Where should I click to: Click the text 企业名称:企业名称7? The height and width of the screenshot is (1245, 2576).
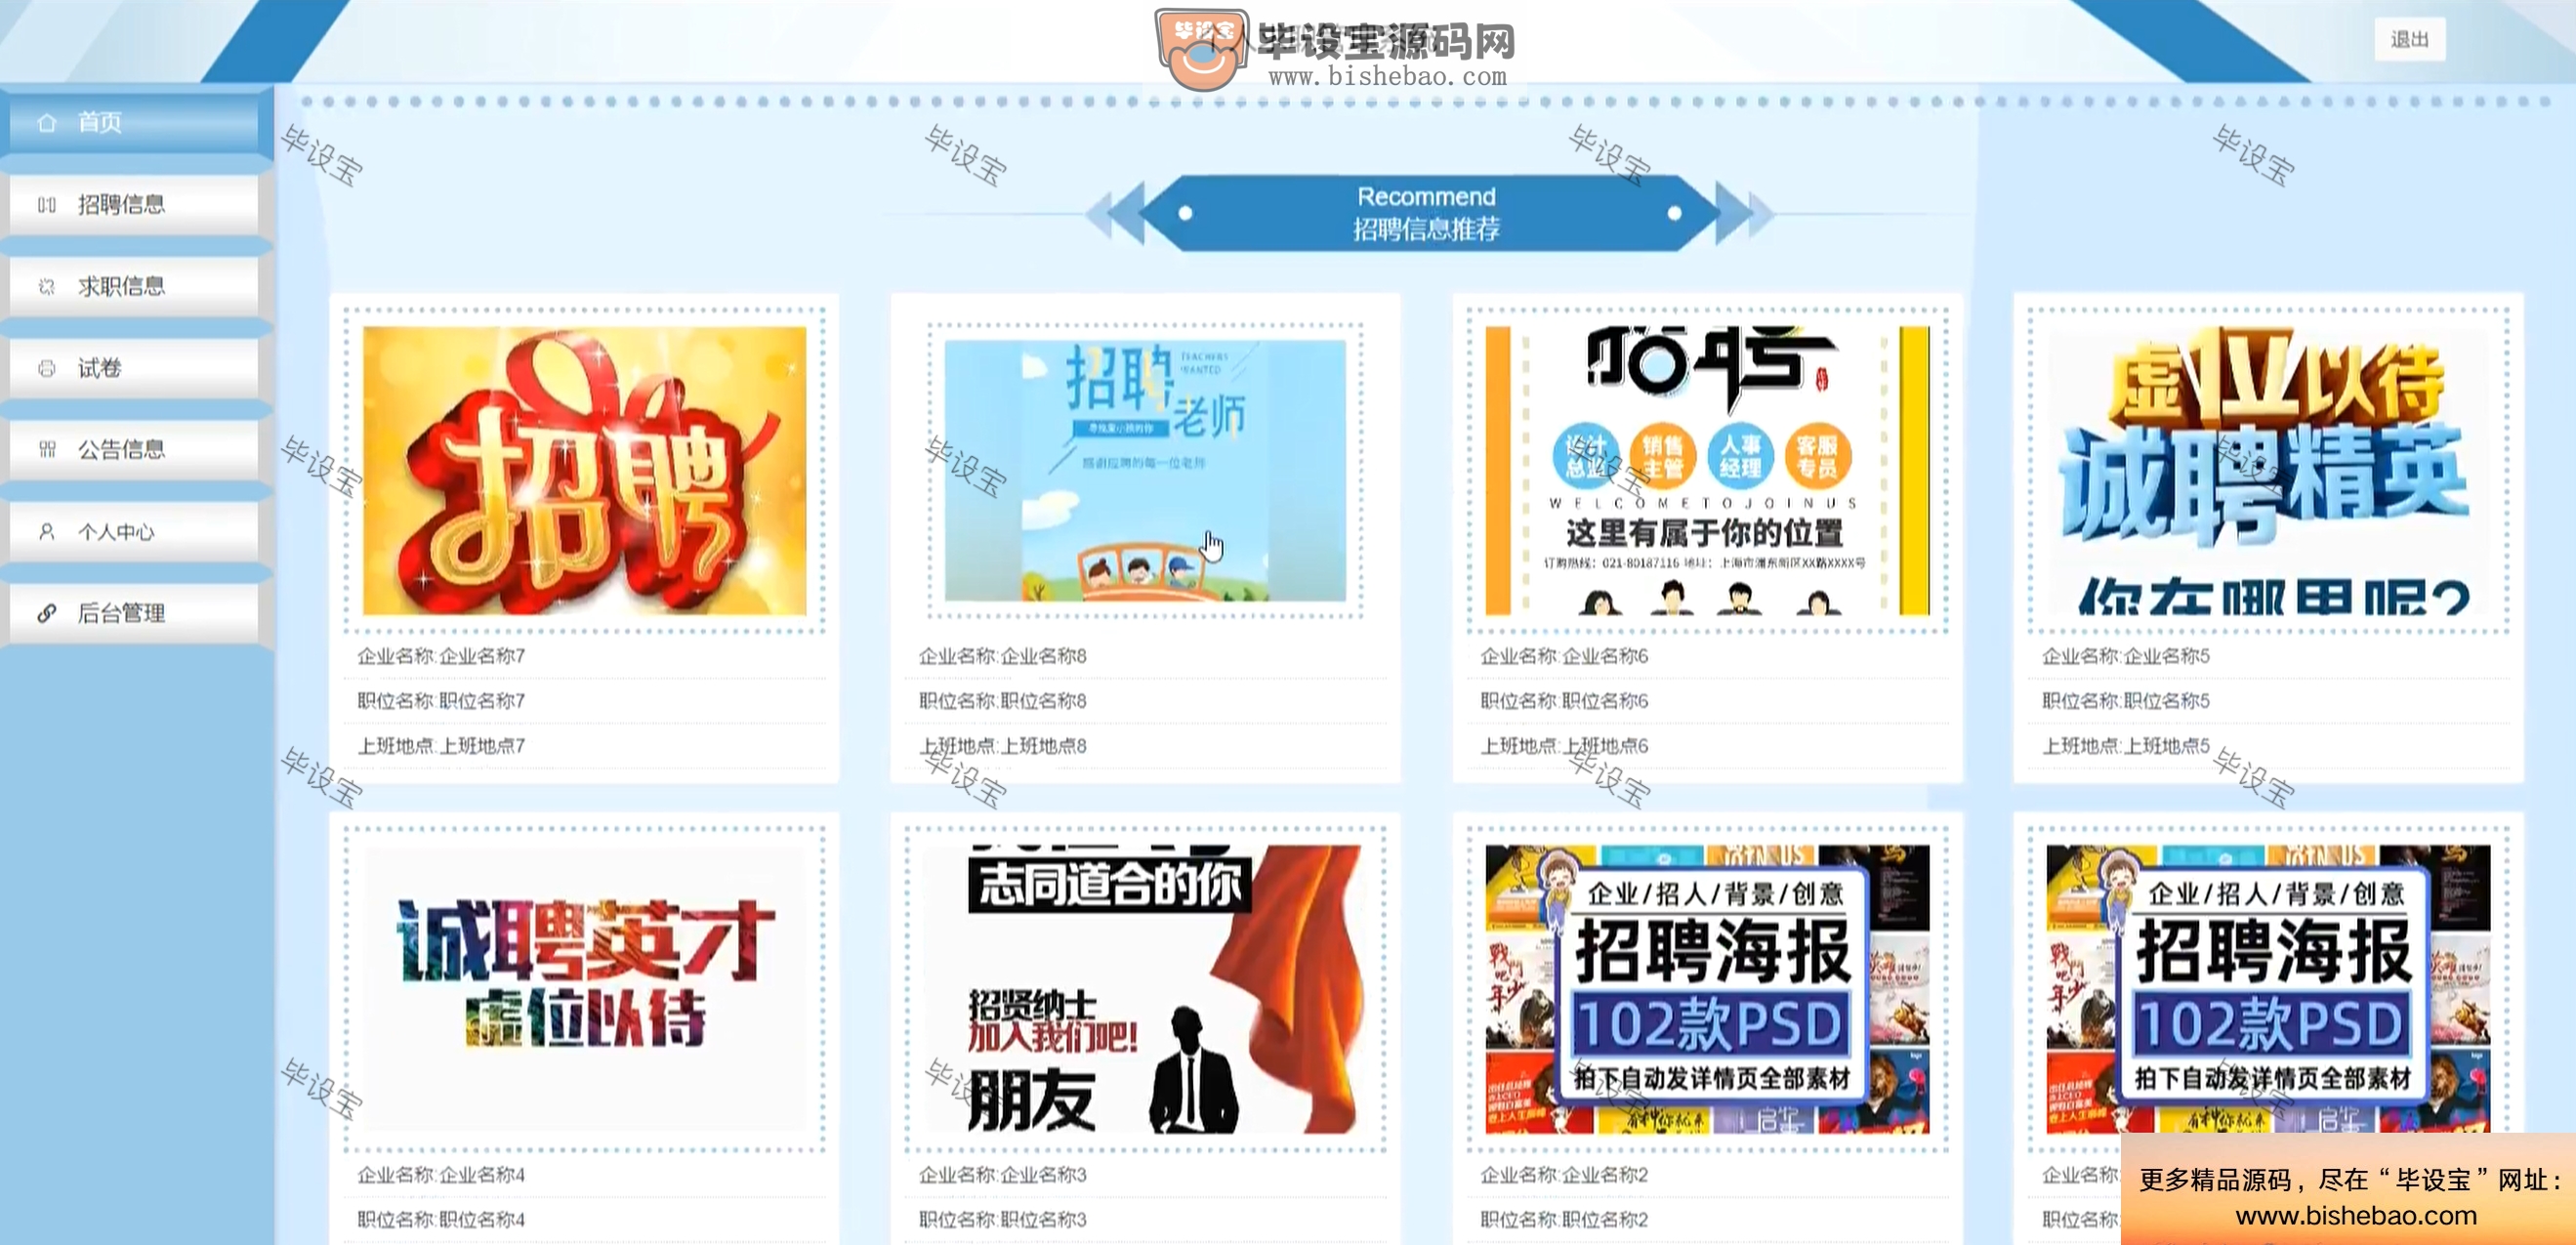441,656
